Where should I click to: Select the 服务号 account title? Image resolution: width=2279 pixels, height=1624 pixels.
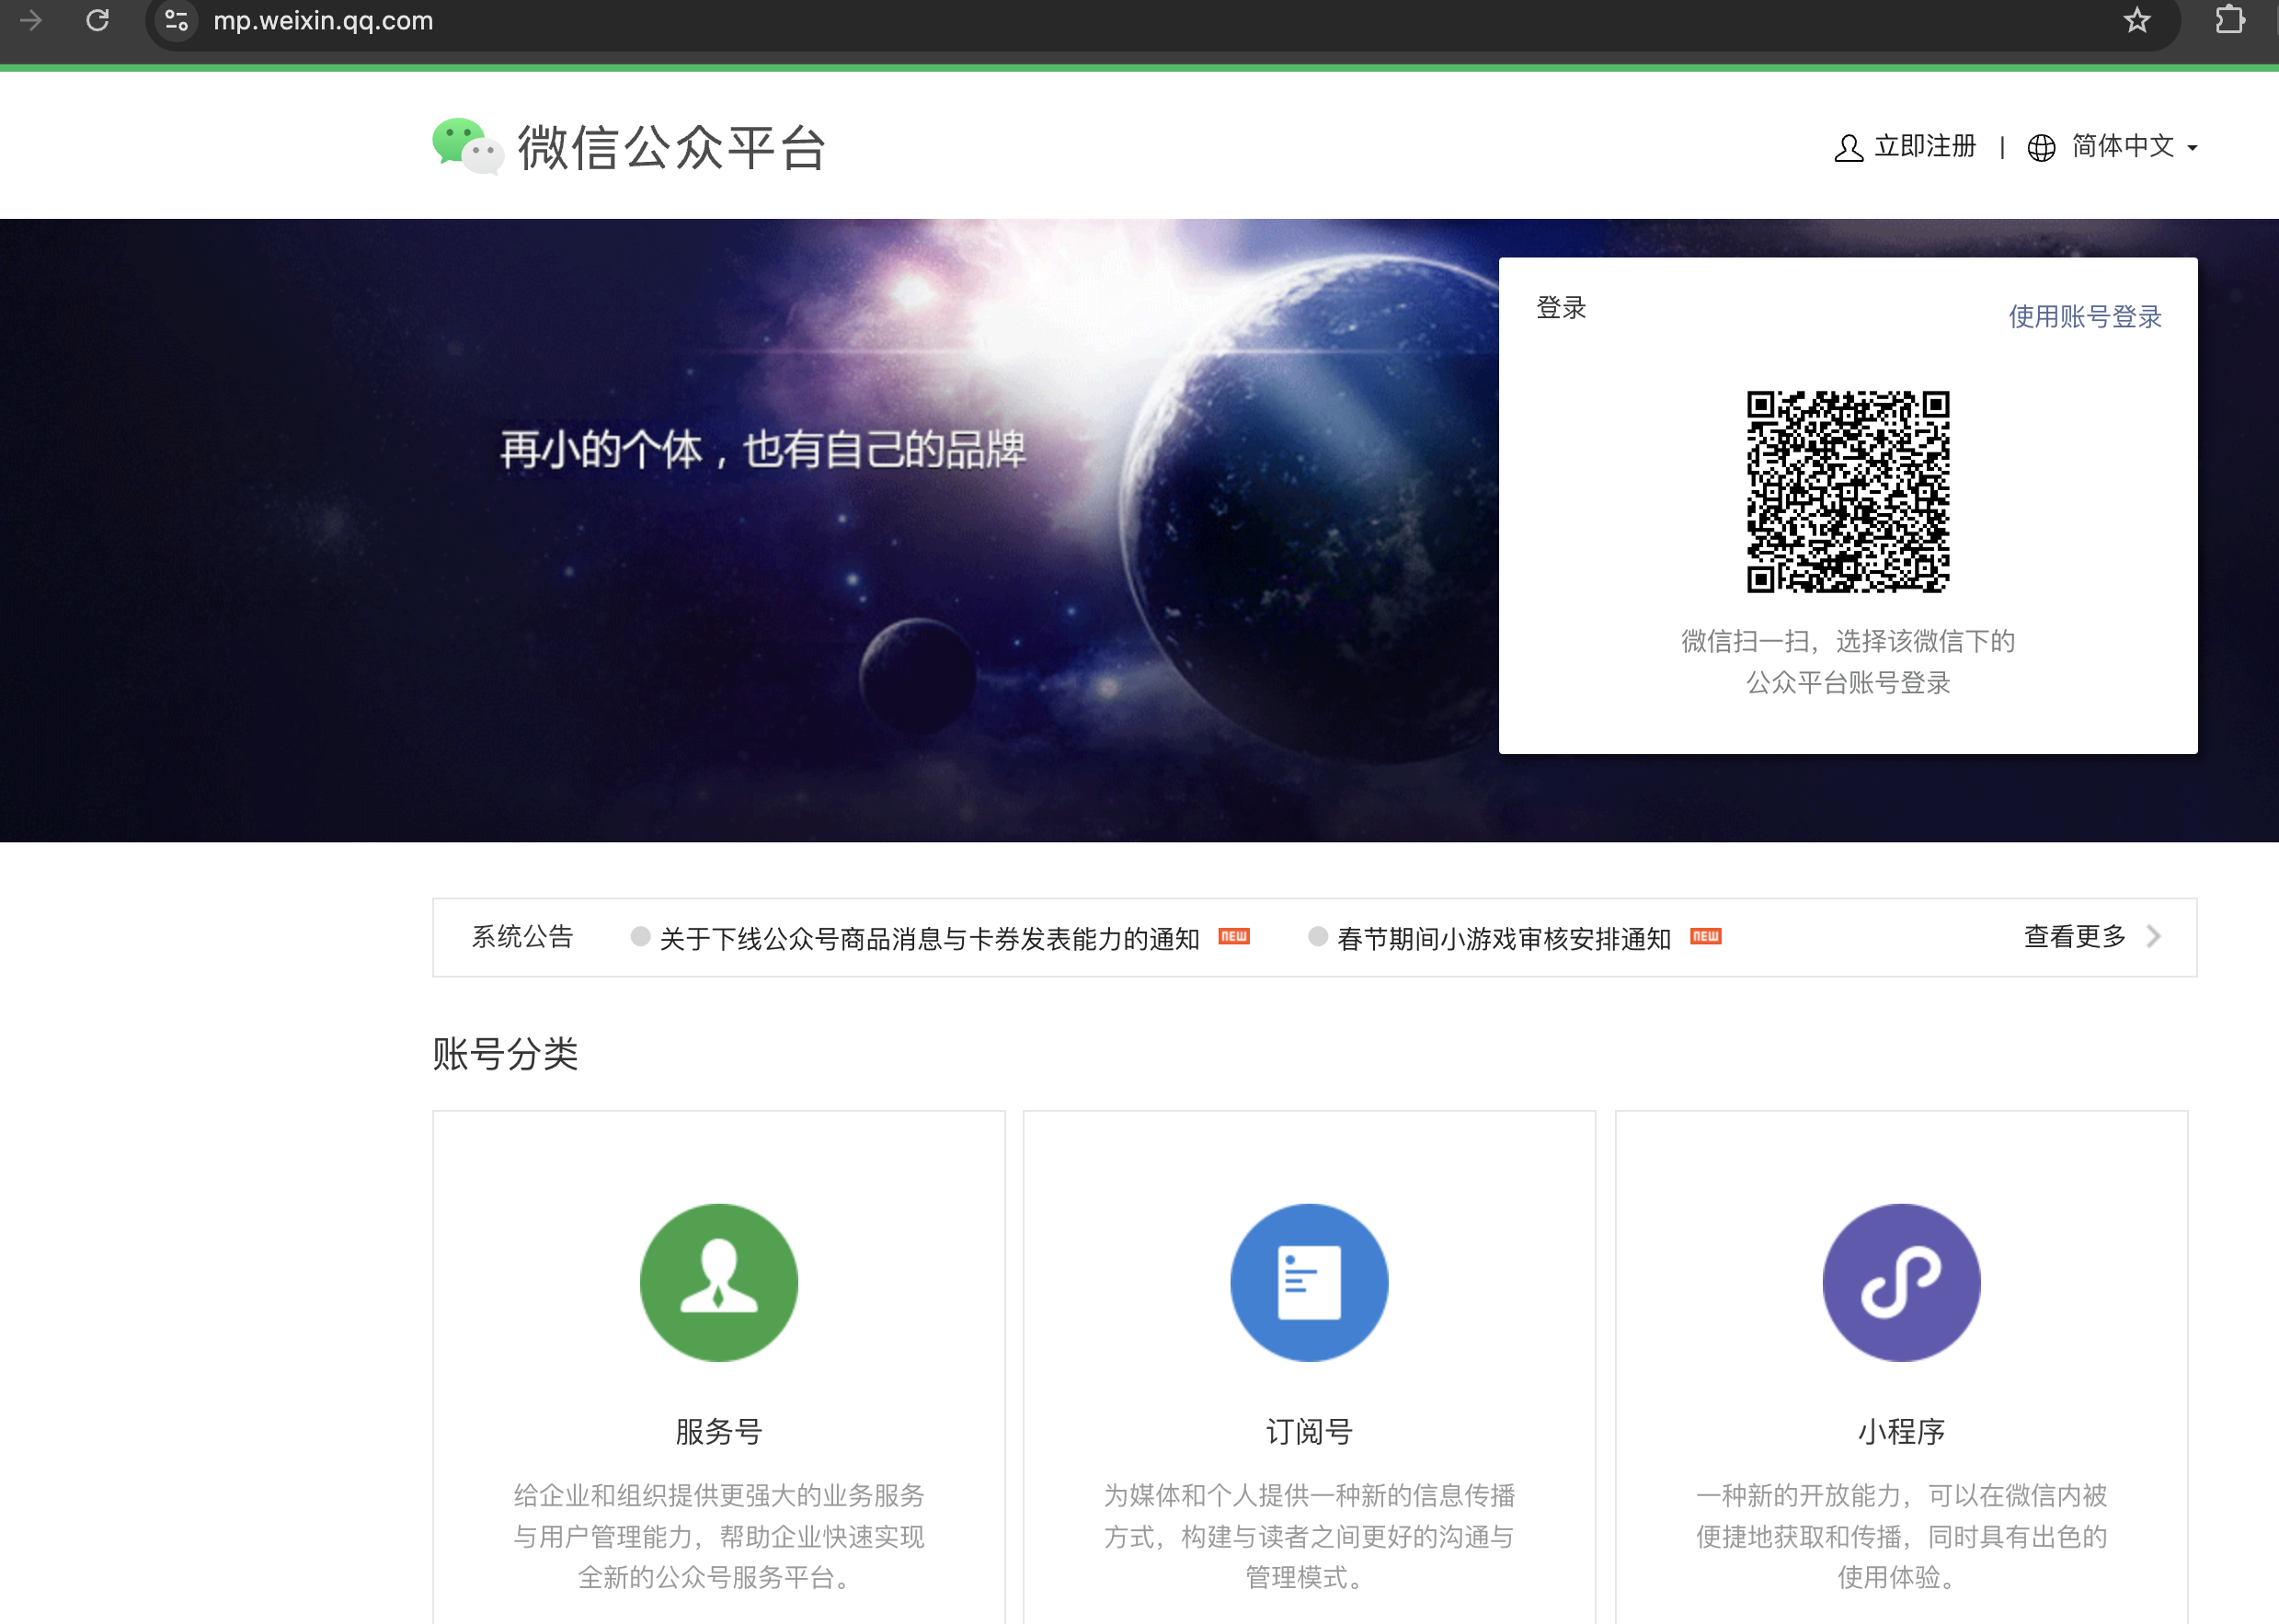(x=718, y=1431)
